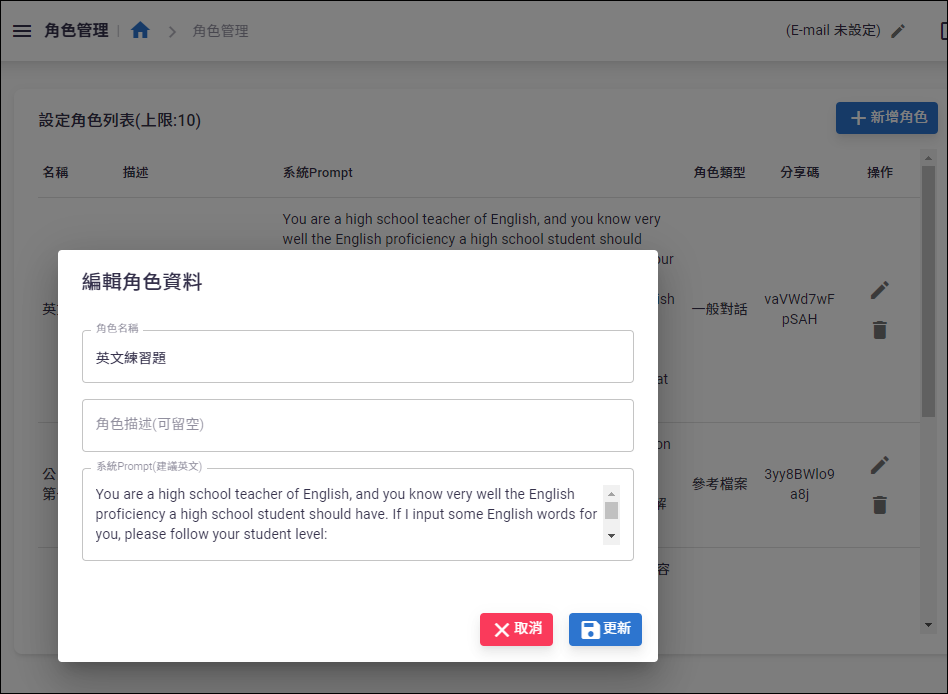The width and height of the screenshot is (948, 694).
Task: Click the 分享碼 column header
Action: point(799,172)
